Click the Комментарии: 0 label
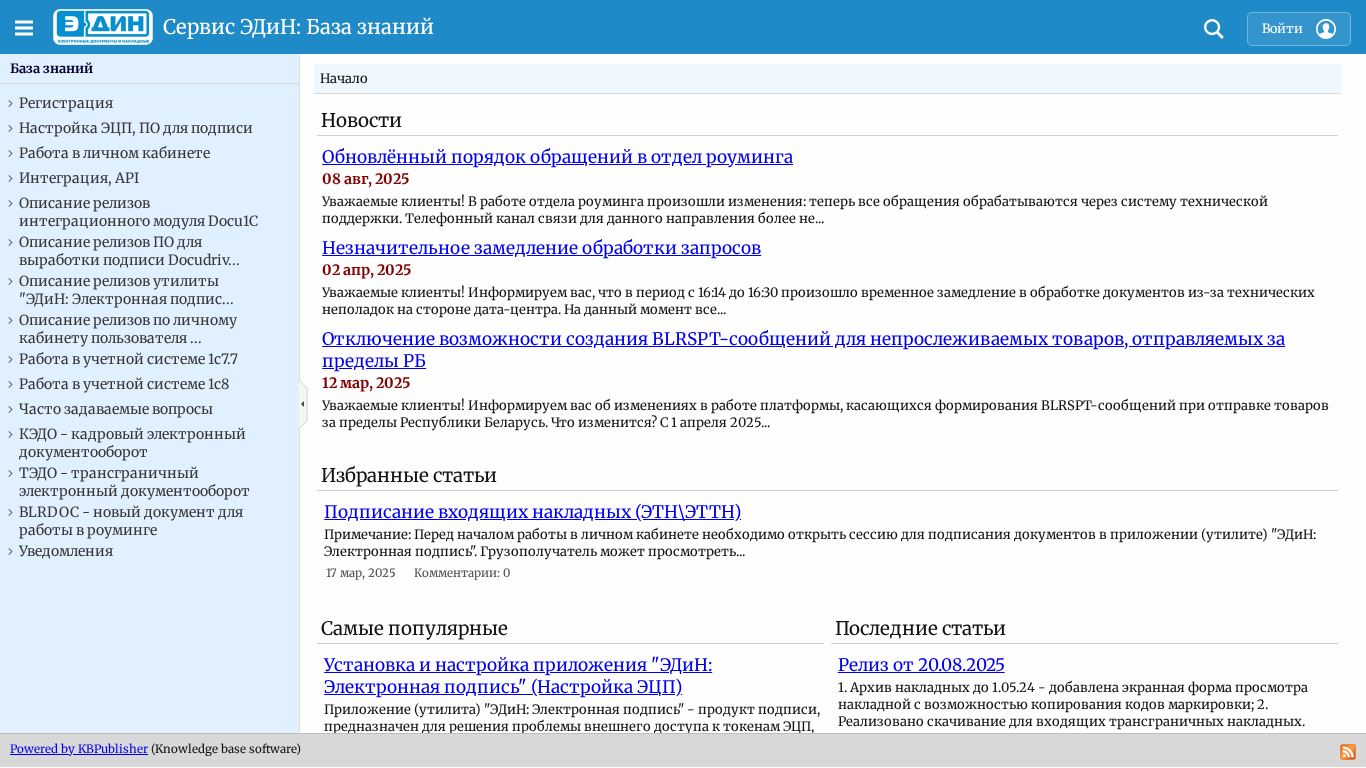 [462, 573]
